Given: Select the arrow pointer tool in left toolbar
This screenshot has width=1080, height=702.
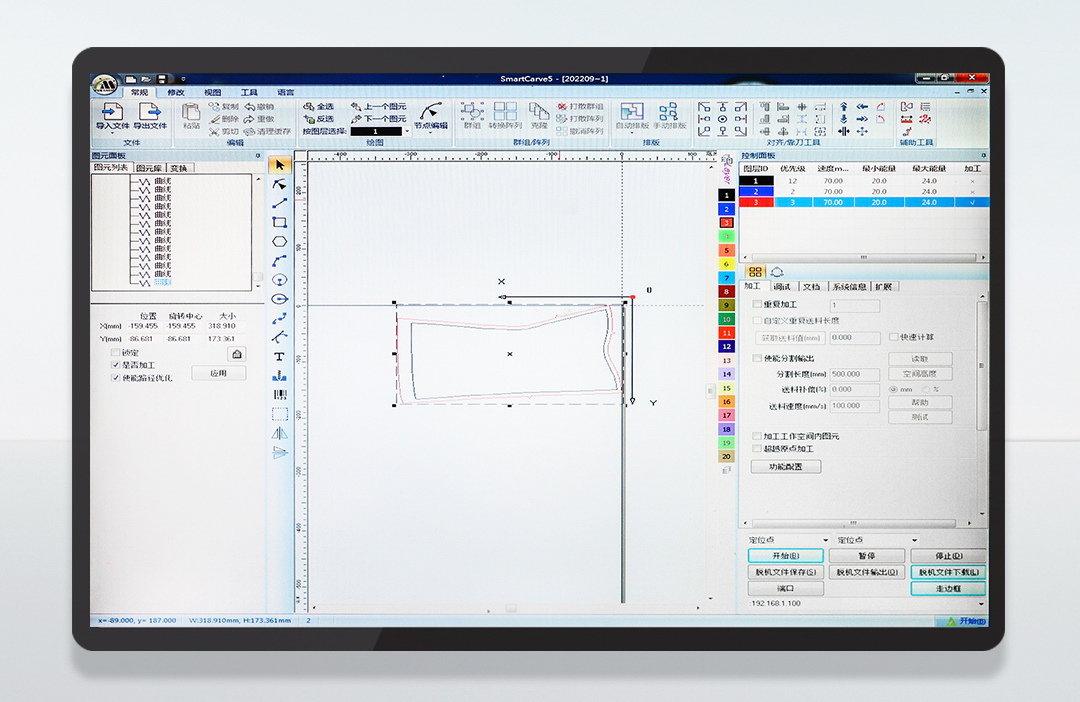Looking at the screenshot, I should [x=280, y=165].
